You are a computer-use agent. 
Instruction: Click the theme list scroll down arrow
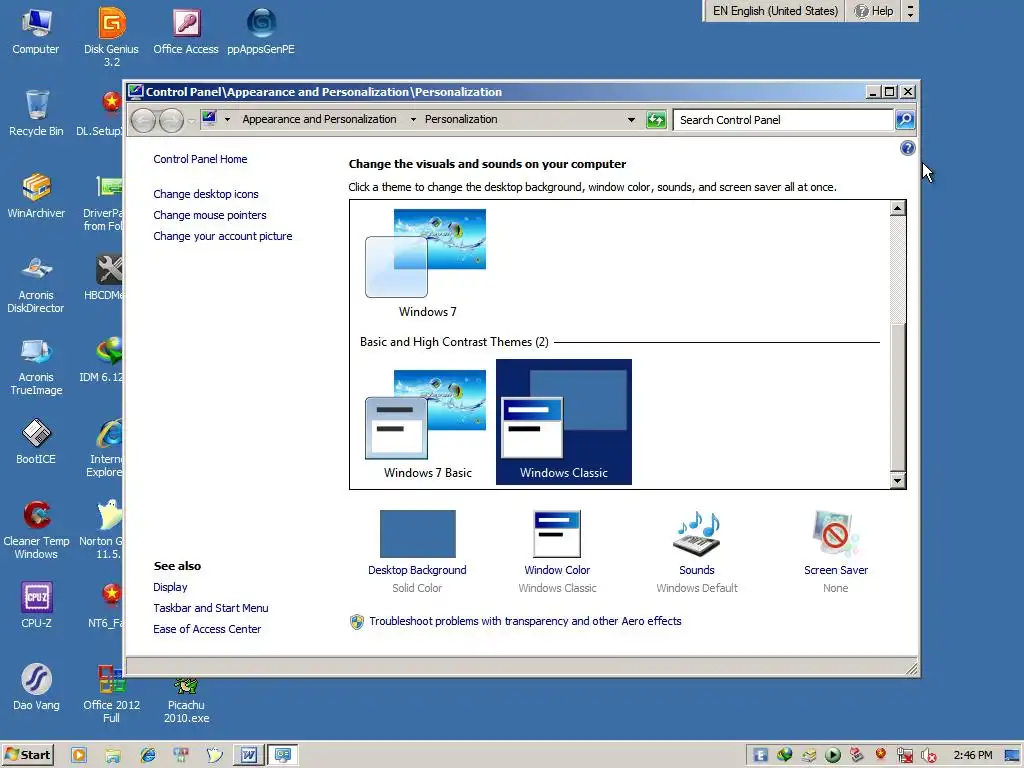click(x=897, y=481)
